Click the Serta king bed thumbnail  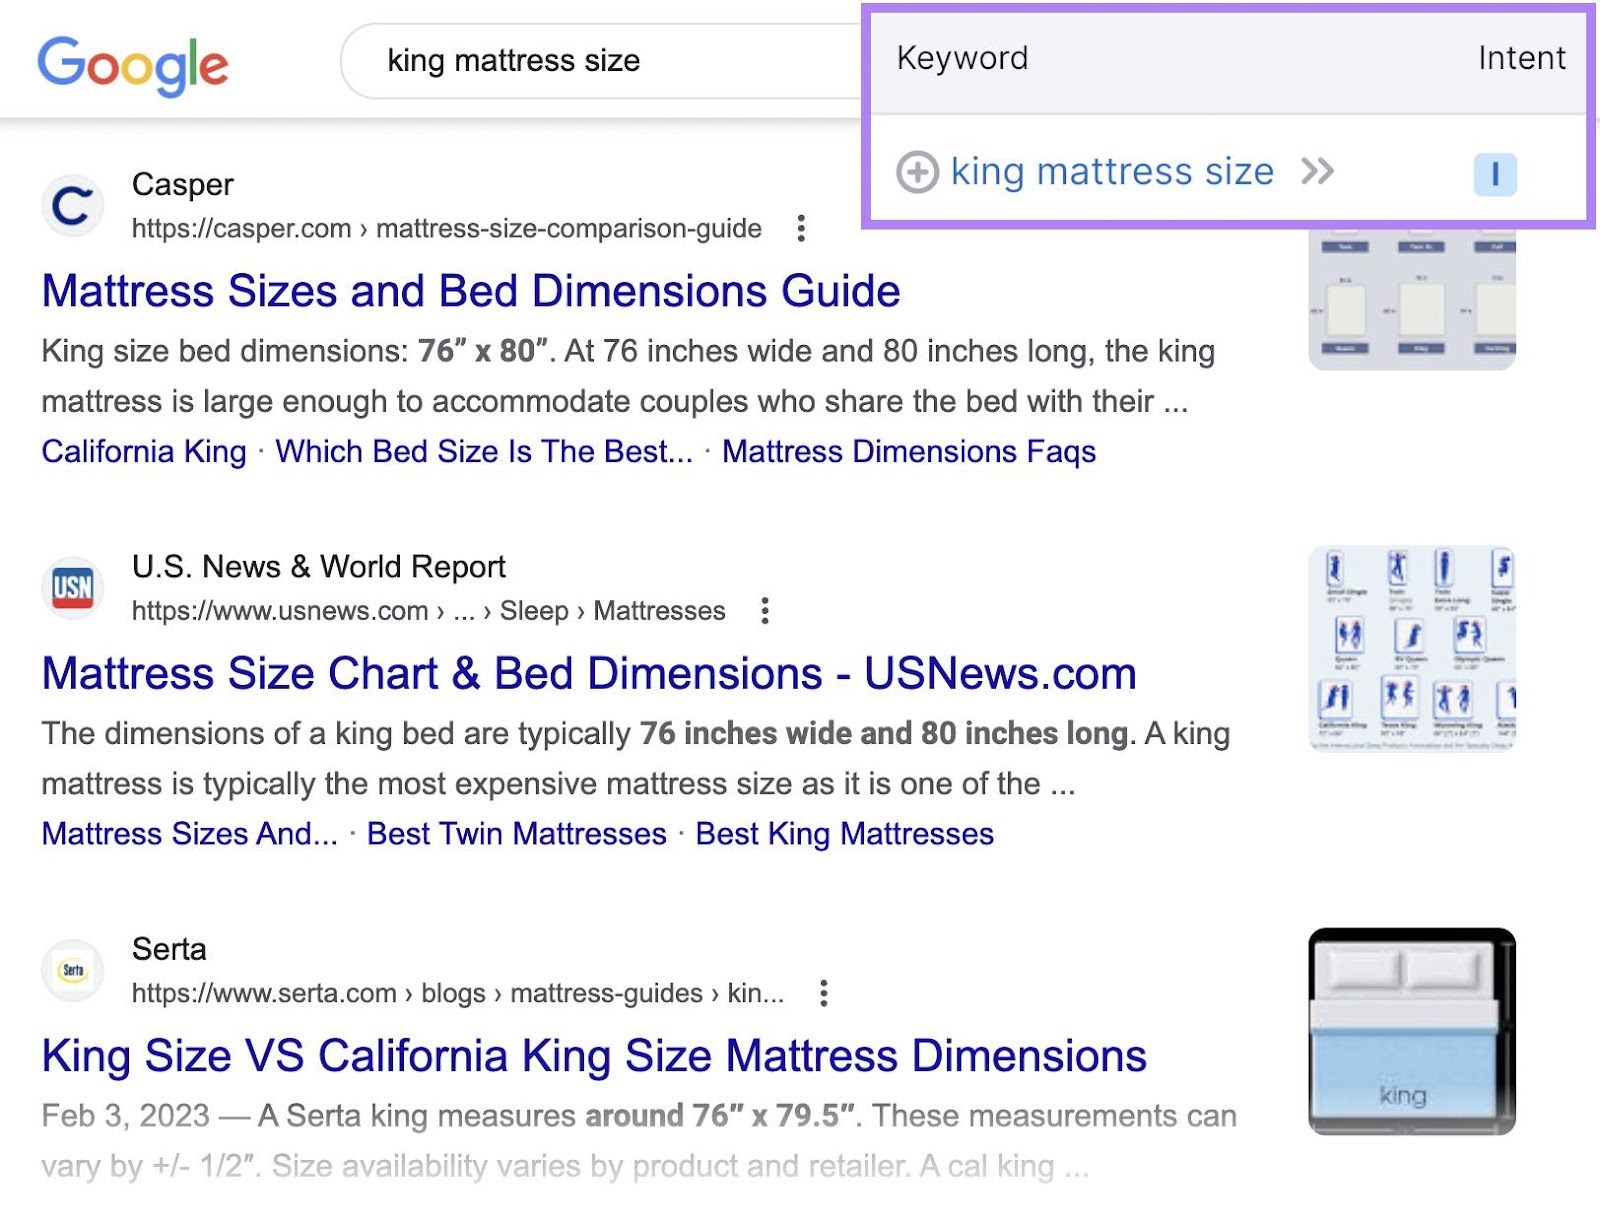[1412, 1031]
